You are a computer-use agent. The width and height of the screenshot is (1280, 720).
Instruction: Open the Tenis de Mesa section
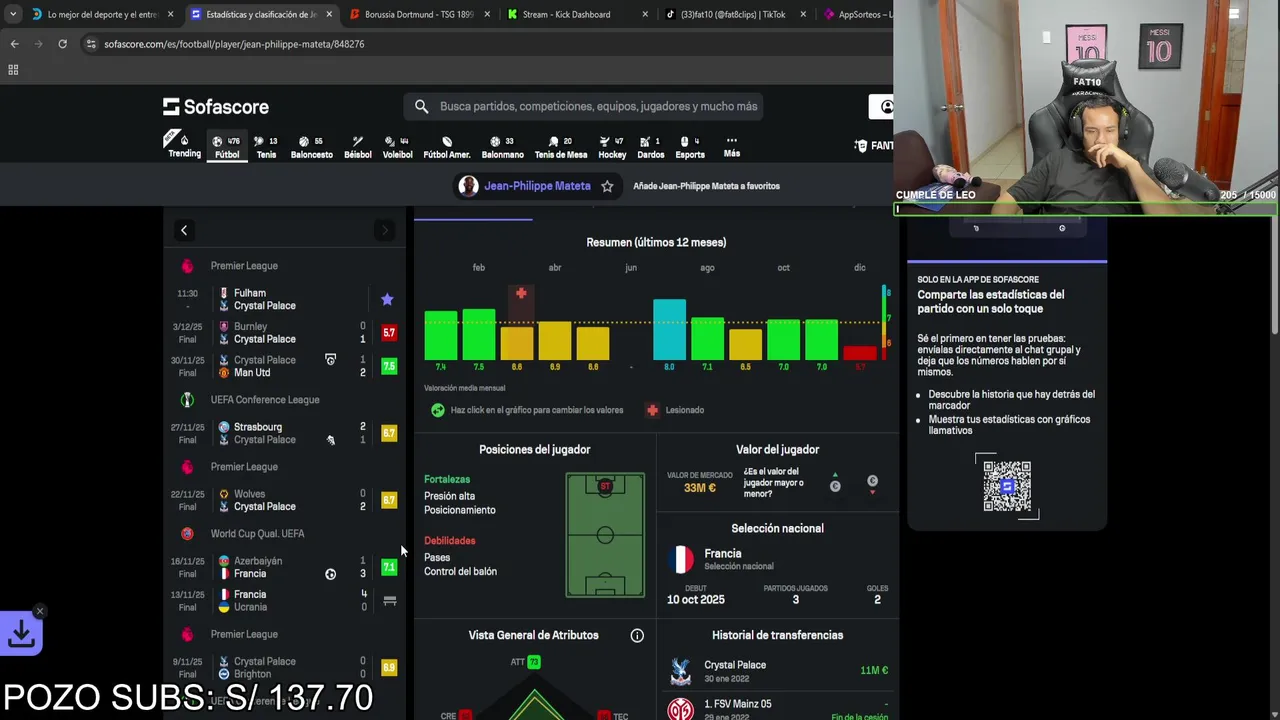[560, 146]
